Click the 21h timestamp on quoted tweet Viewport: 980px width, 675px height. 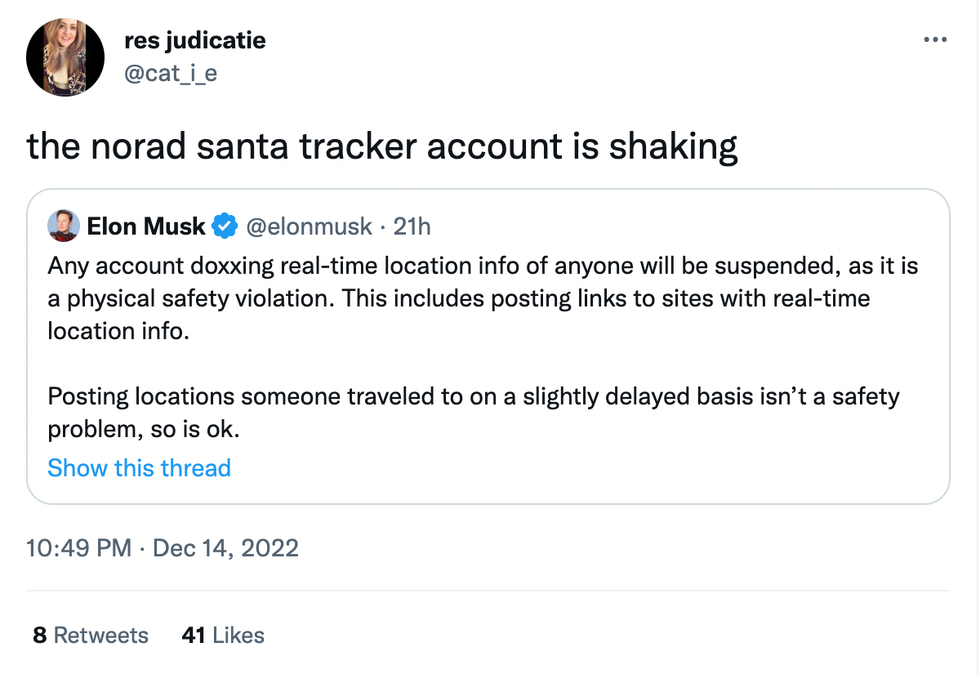tap(411, 227)
